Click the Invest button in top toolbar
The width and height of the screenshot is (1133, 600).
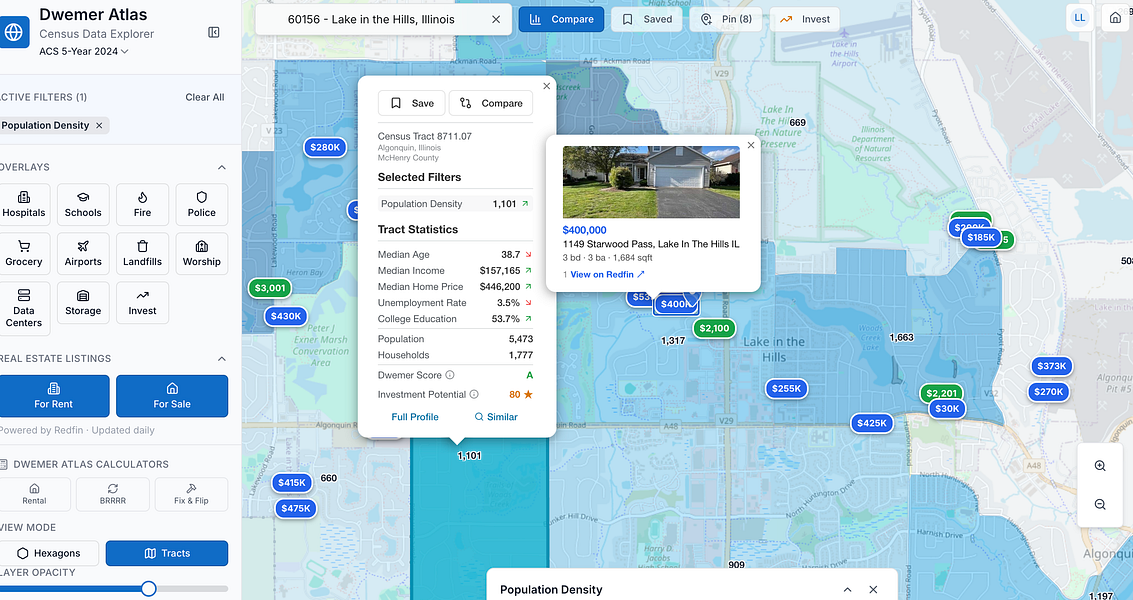point(805,20)
